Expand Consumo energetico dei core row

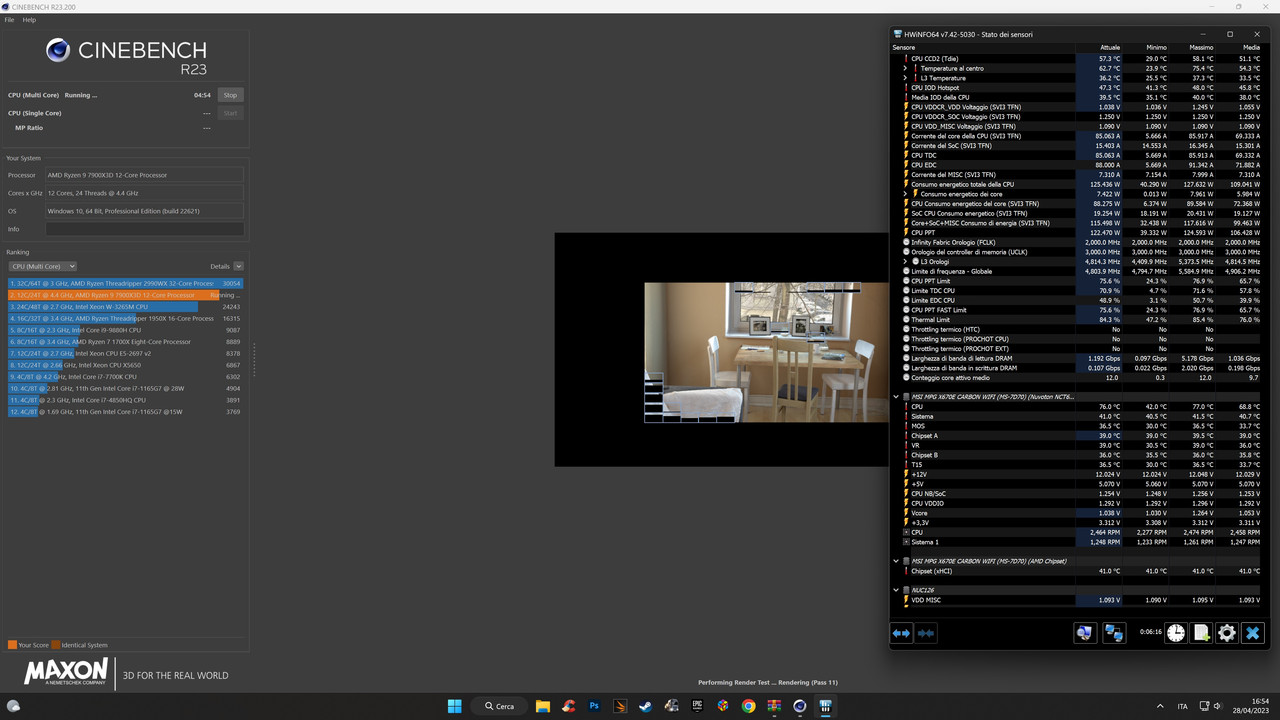[x=905, y=194]
